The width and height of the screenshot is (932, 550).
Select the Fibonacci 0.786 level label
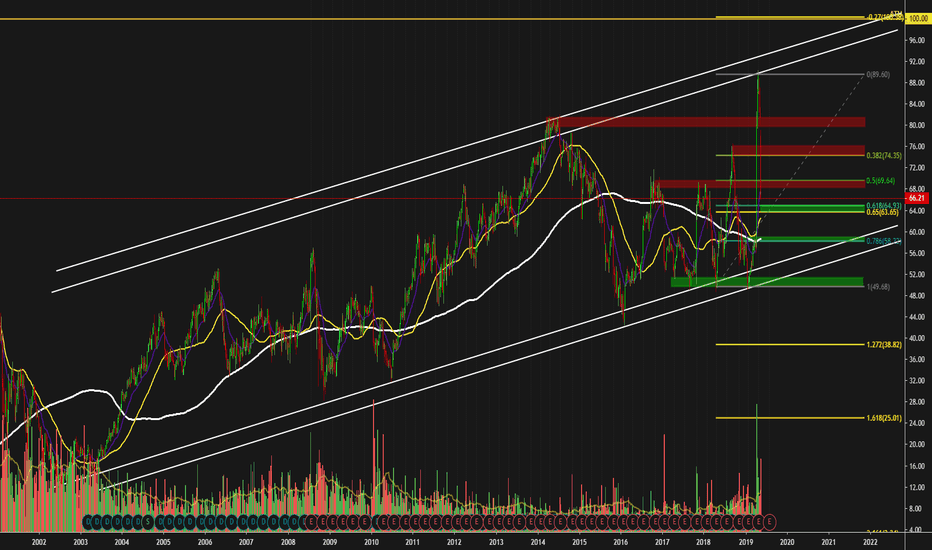[x=884, y=241]
